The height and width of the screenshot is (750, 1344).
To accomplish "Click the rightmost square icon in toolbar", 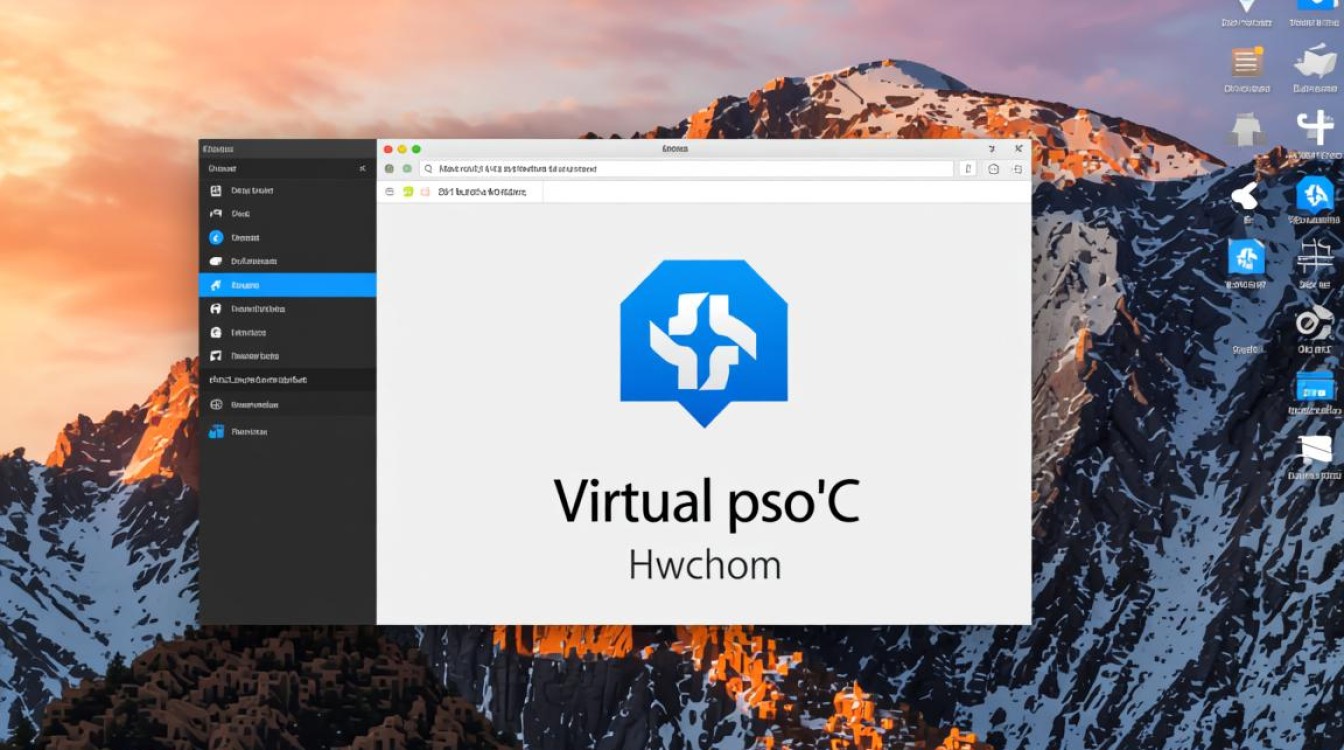I will pyautogui.click(x=1017, y=170).
